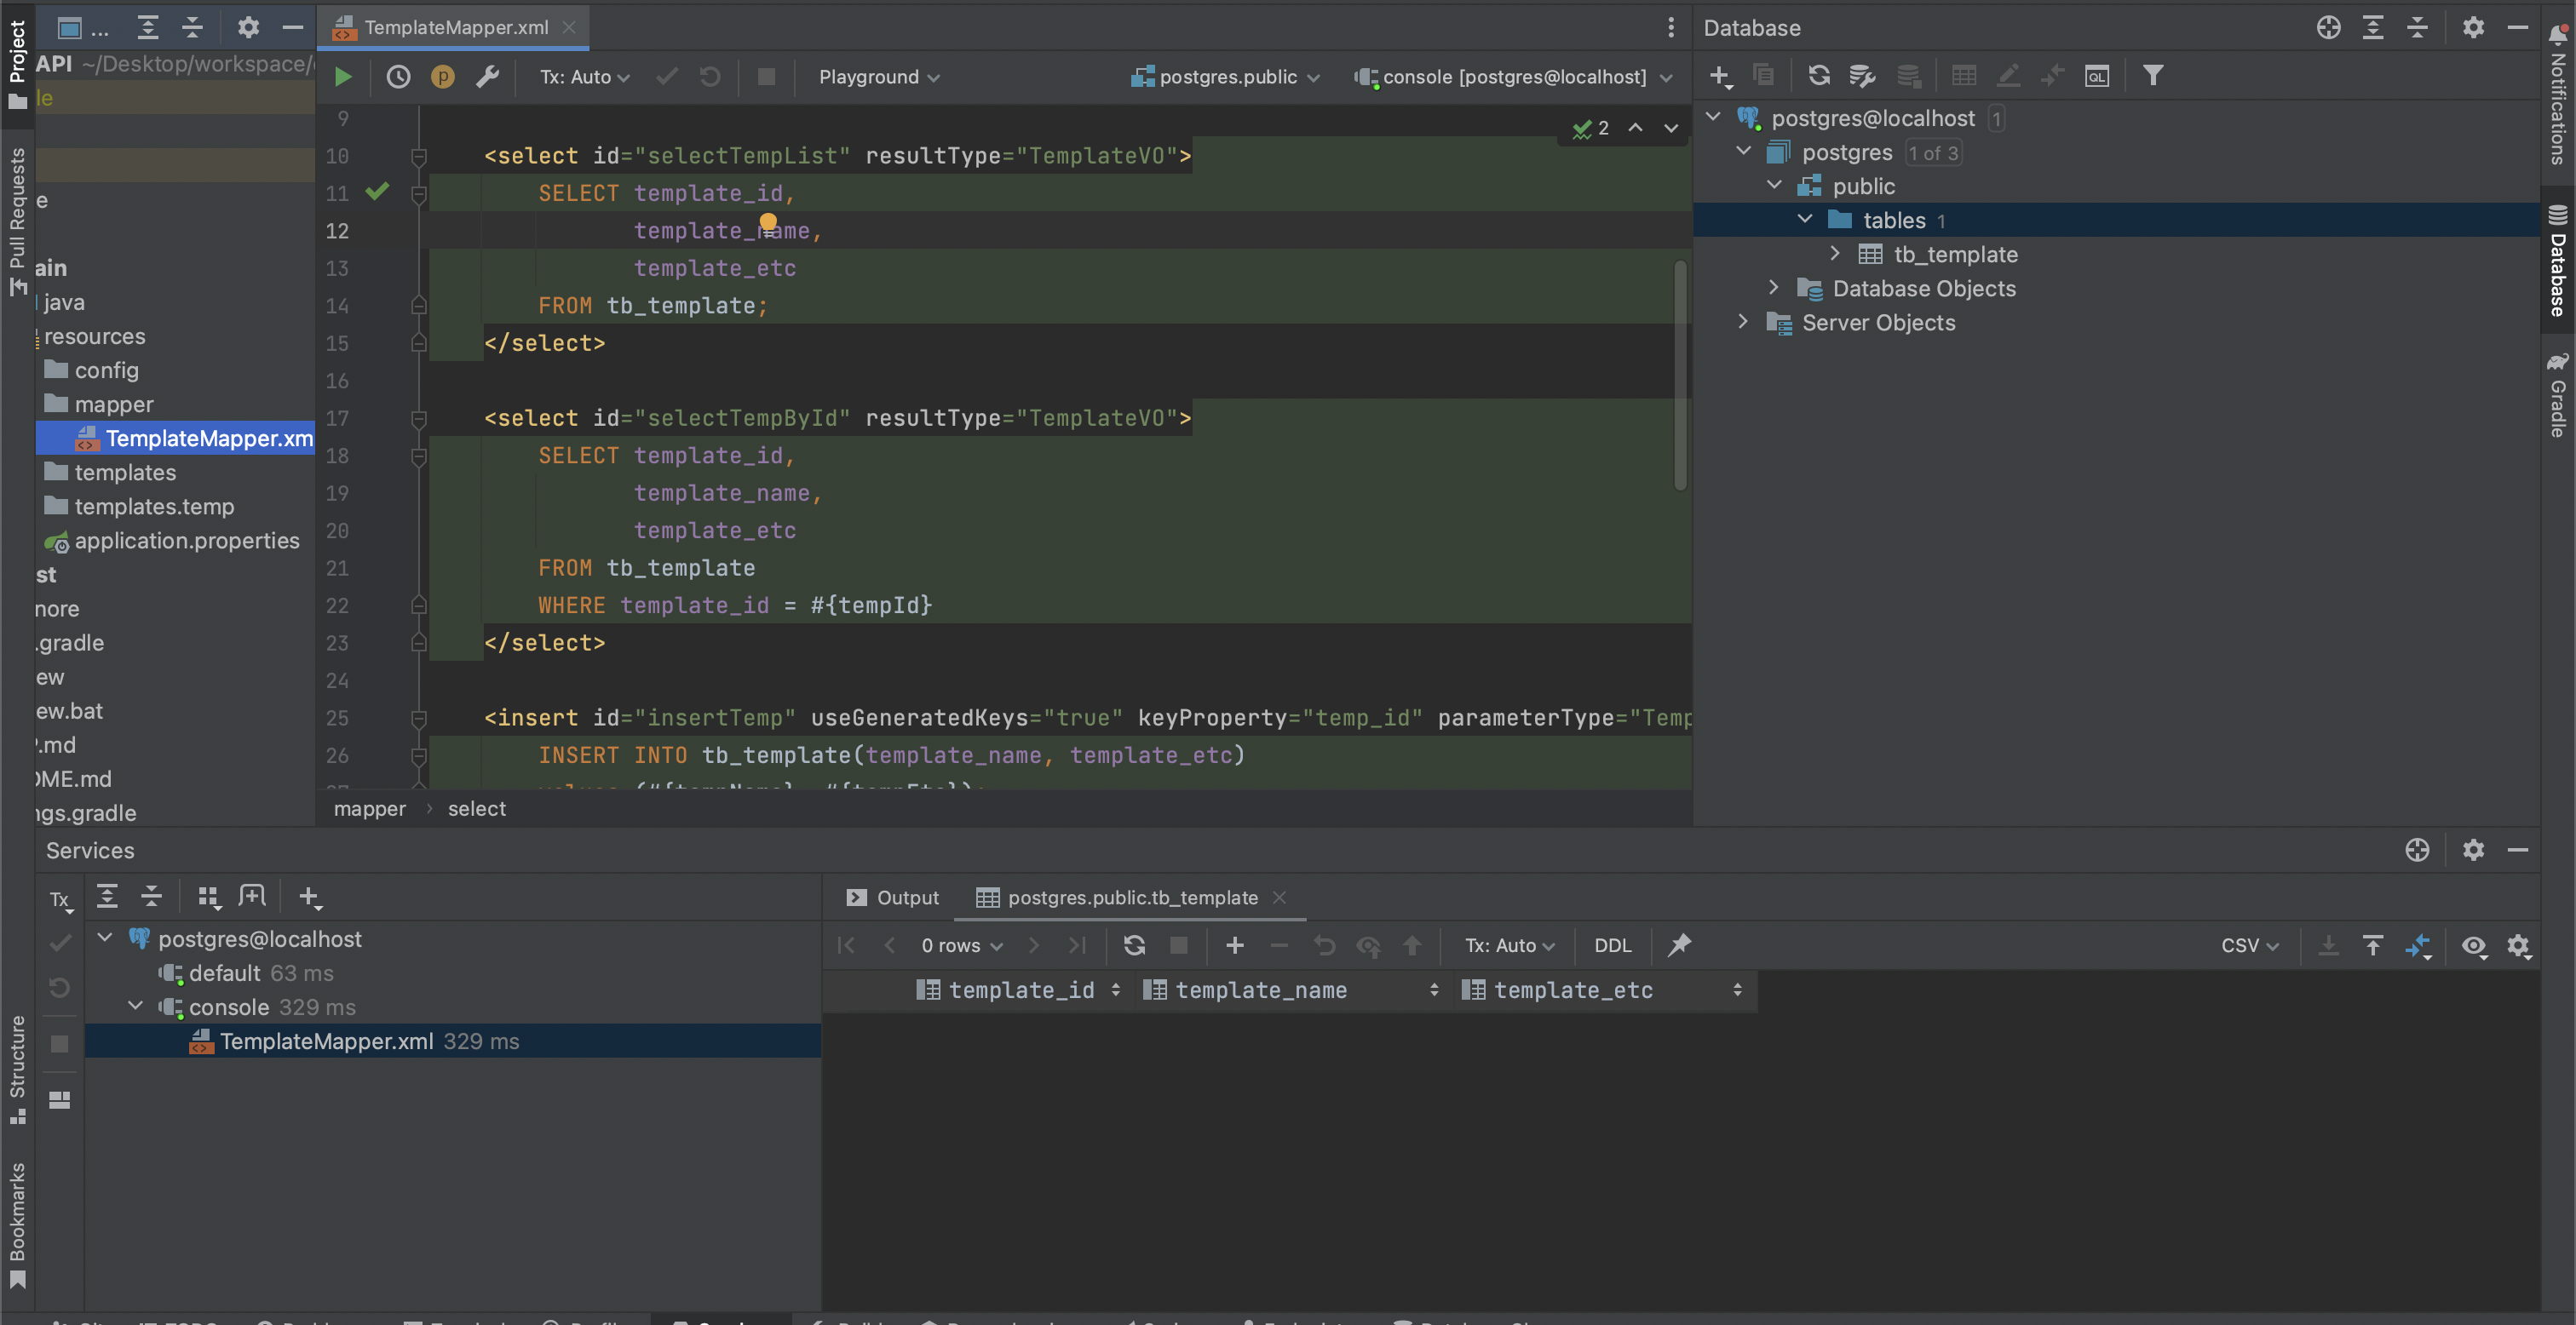Click the DDL button in the results toolbar

pyautogui.click(x=1612, y=946)
